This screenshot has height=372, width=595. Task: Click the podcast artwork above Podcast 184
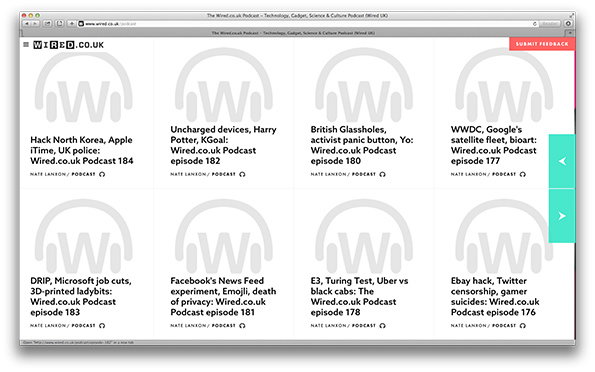[83, 87]
